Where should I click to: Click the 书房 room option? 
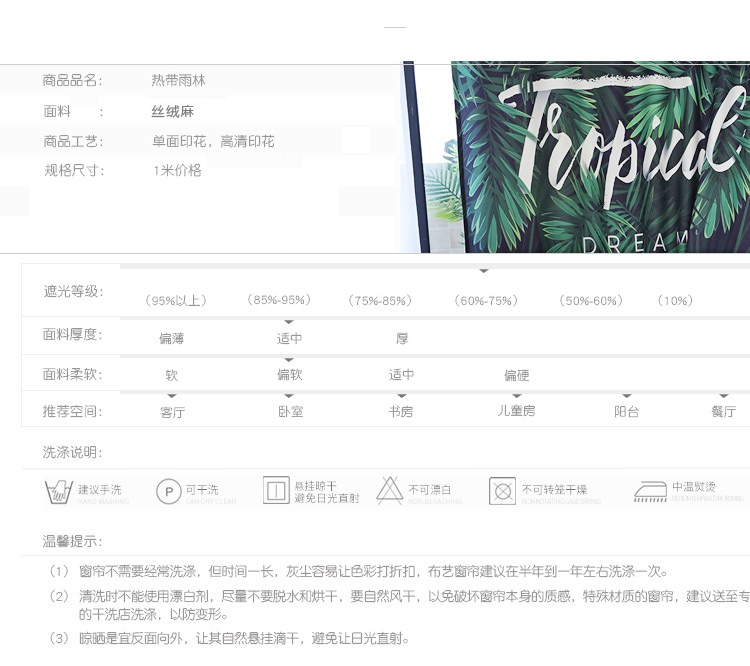pyautogui.click(x=400, y=411)
